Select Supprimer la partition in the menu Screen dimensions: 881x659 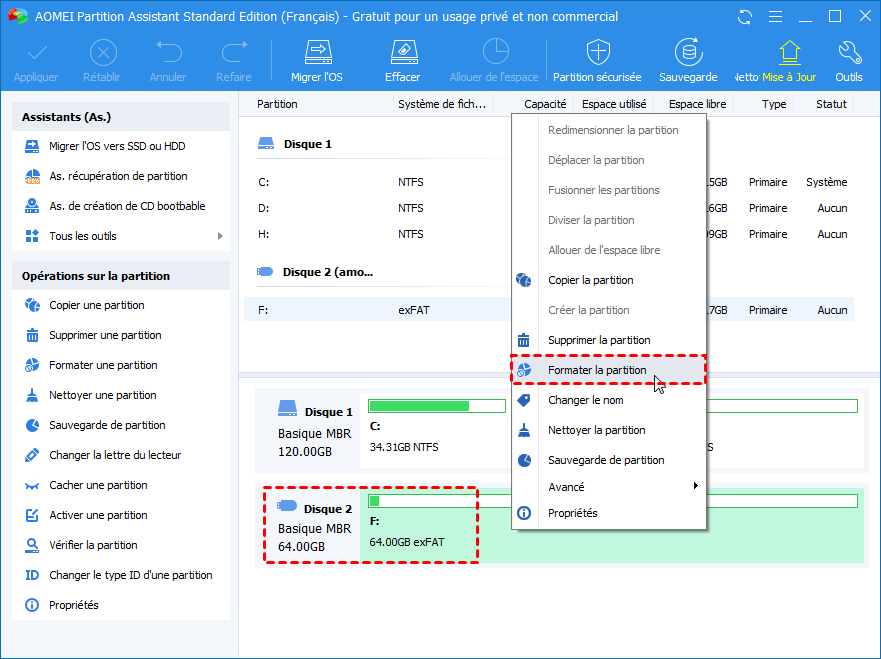click(601, 339)
